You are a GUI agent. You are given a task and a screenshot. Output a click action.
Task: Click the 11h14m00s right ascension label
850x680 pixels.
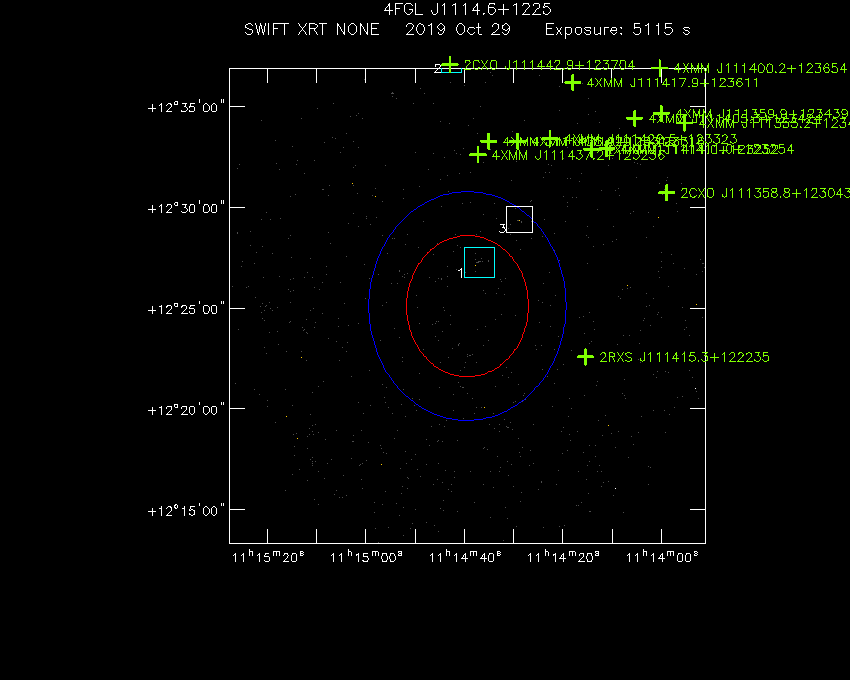(x=662, y=556)
